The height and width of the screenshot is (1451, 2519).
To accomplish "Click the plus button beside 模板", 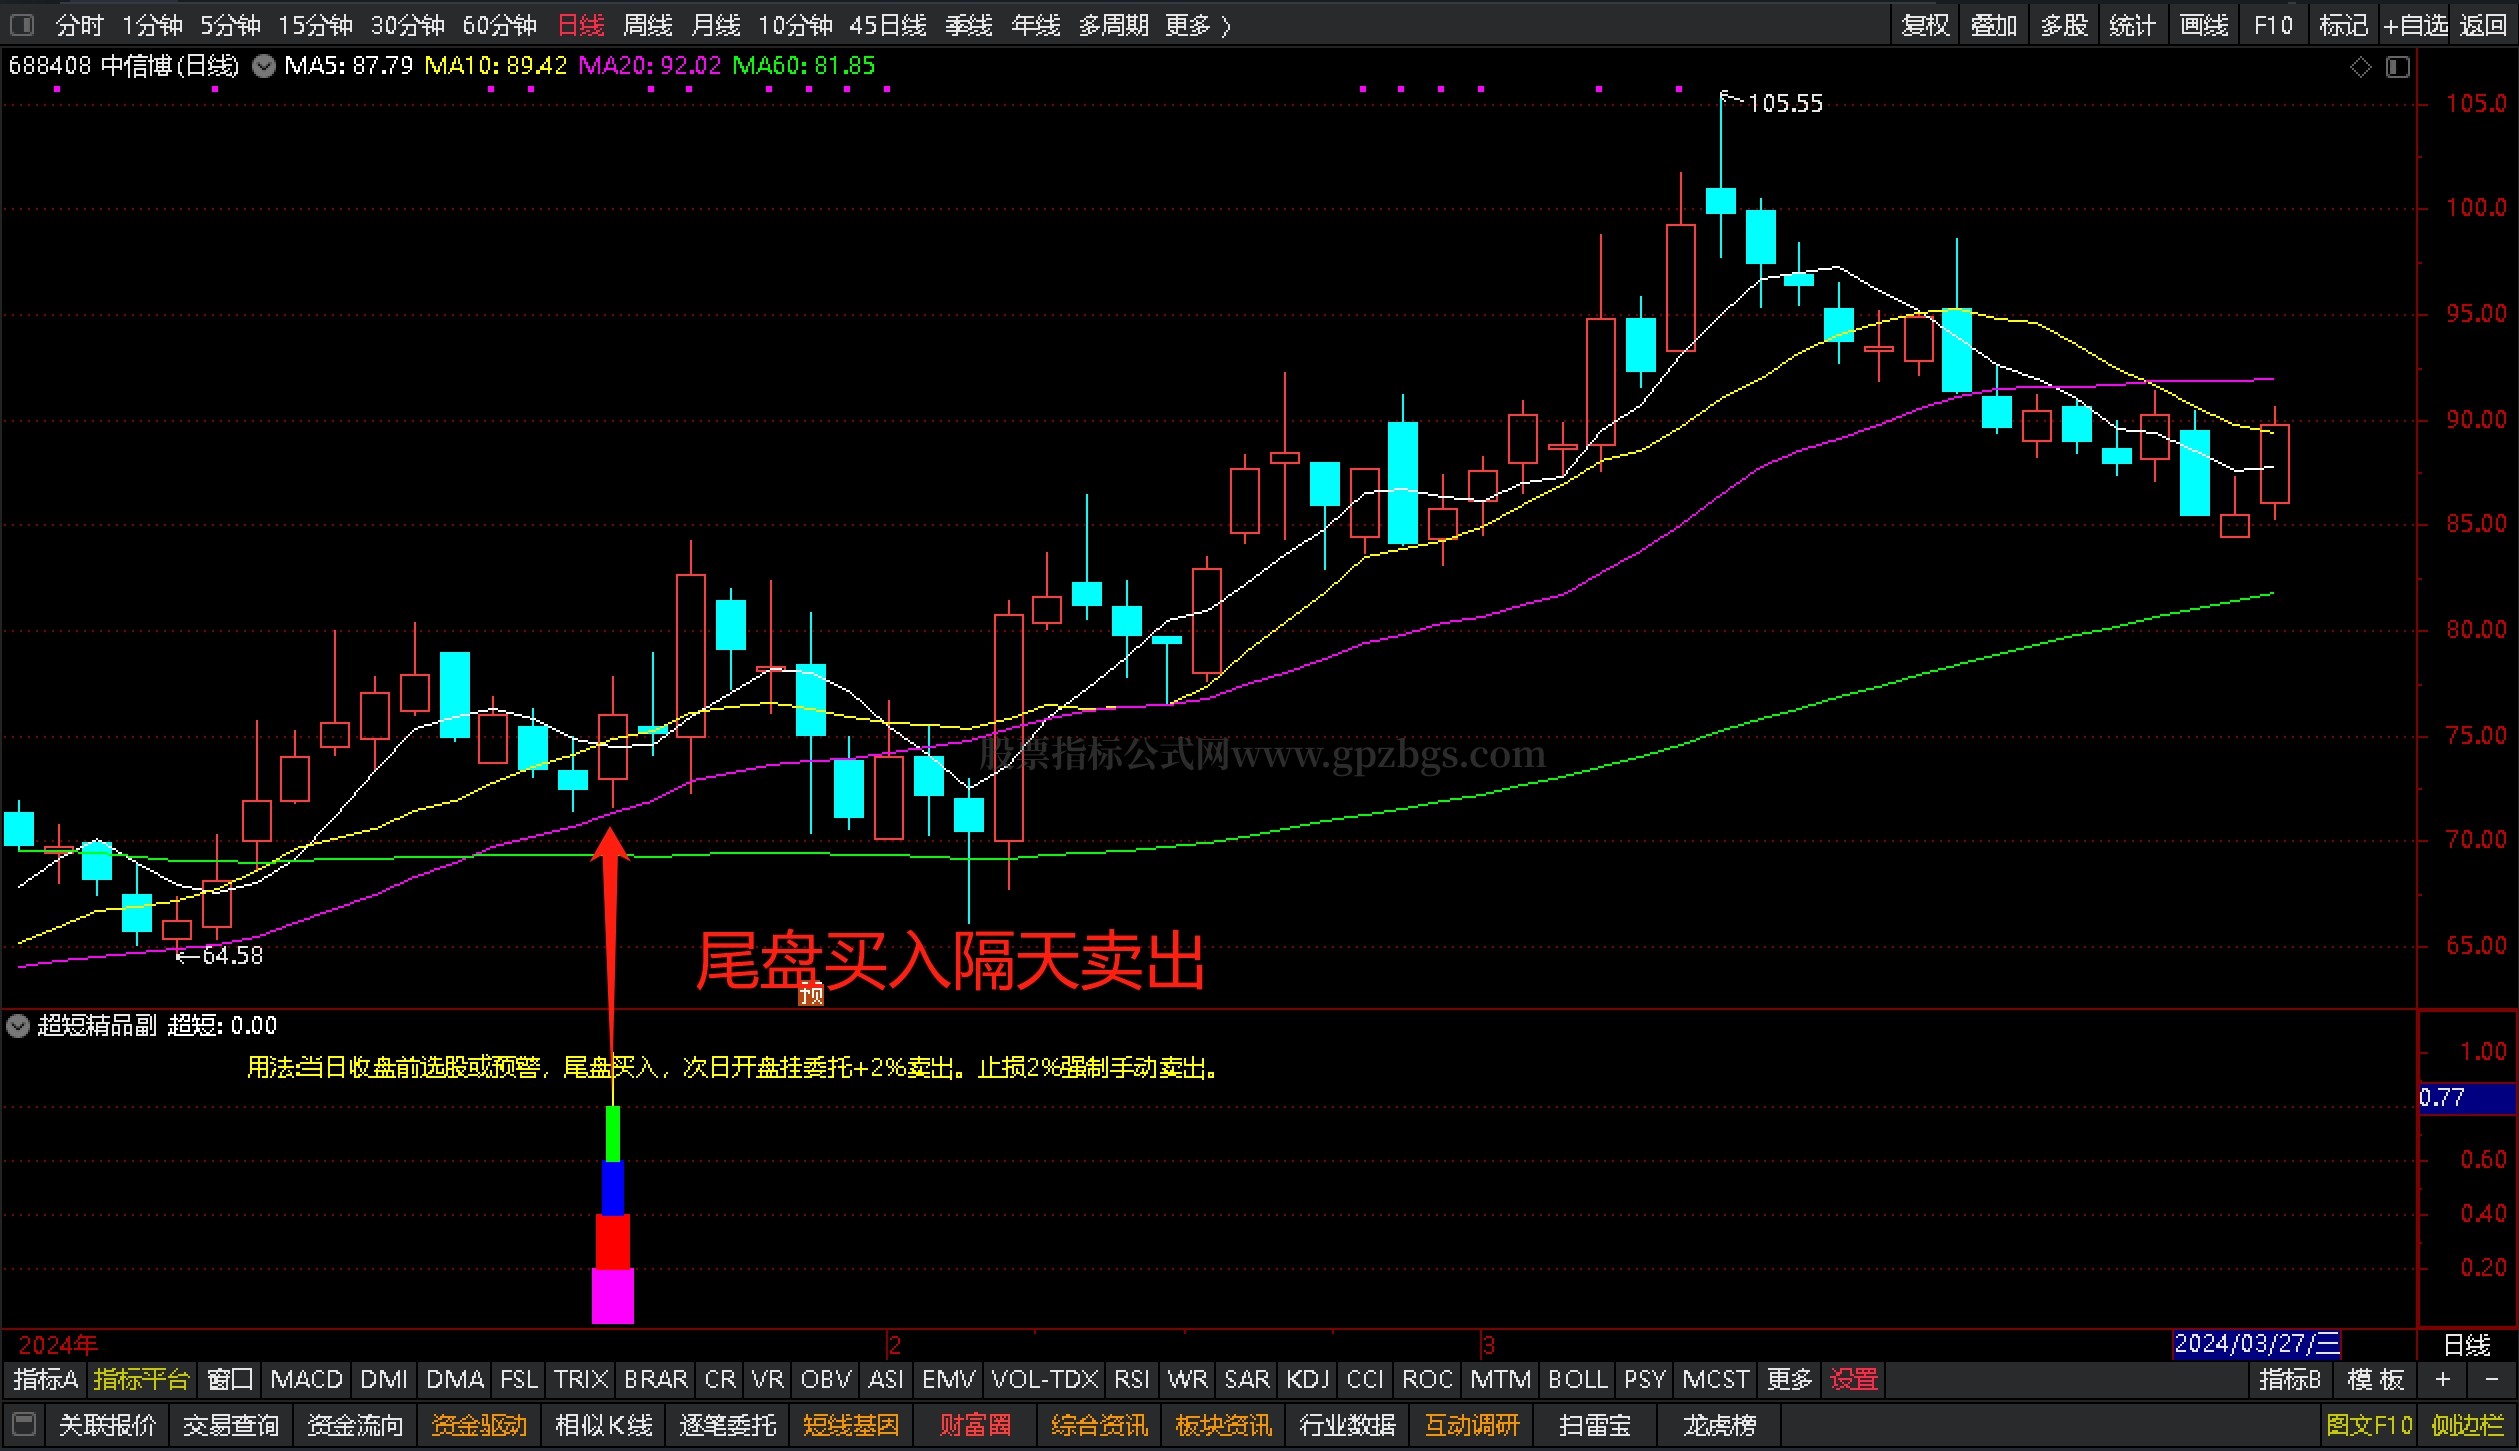I will 2443,1380.
